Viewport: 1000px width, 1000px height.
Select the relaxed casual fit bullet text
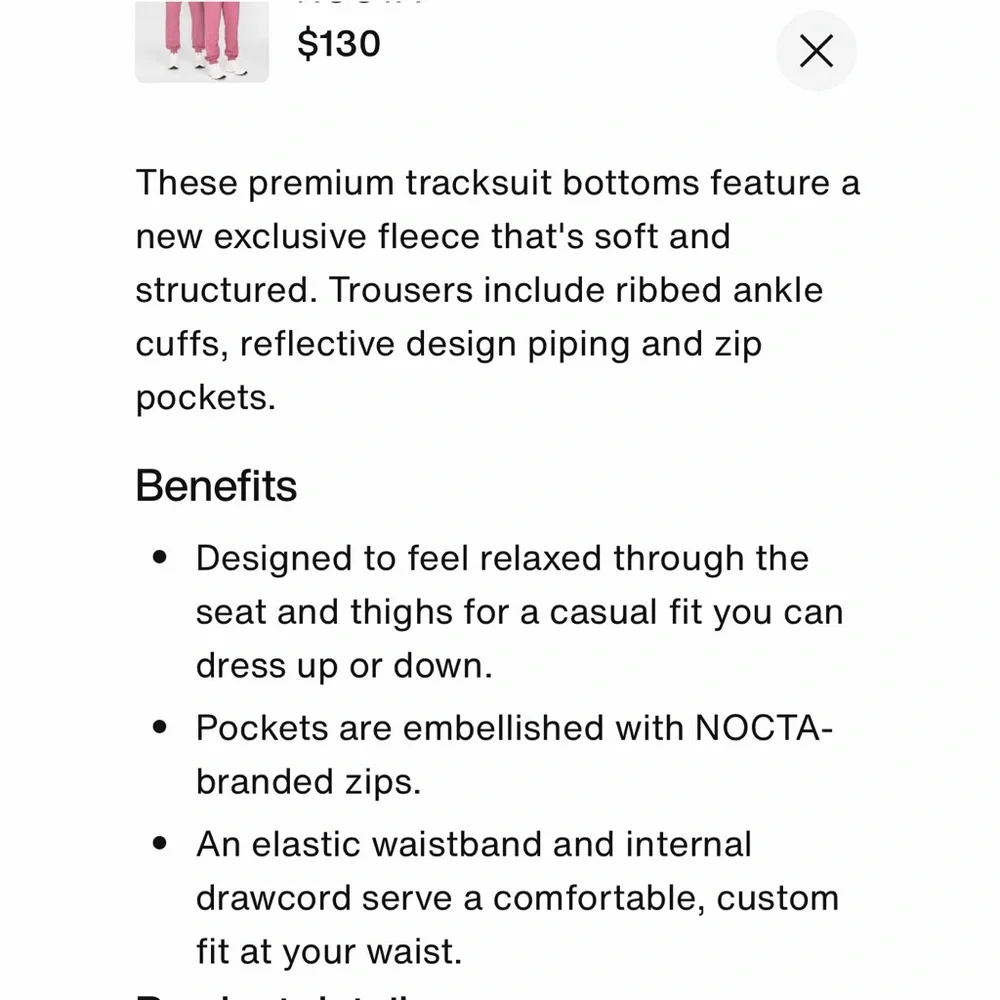(x=518, y=612)
